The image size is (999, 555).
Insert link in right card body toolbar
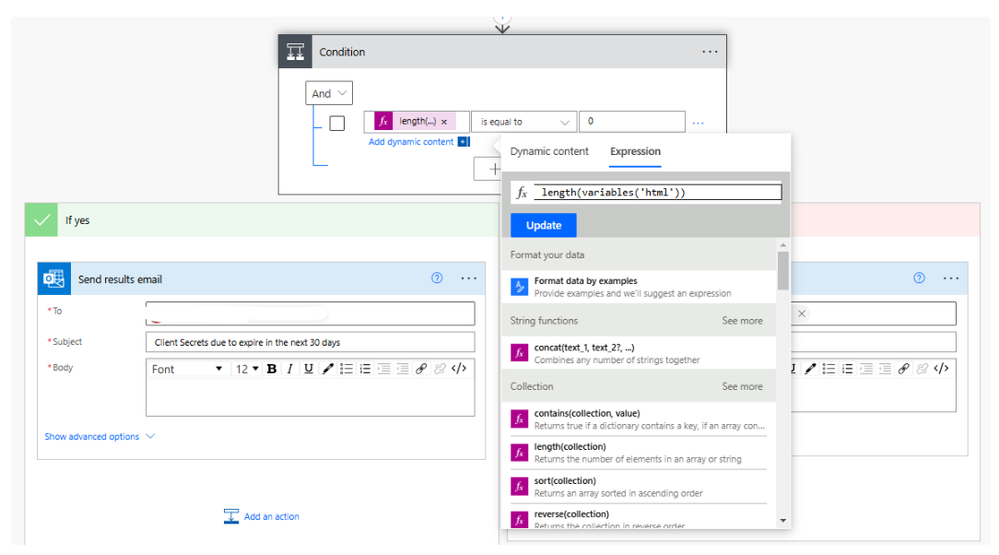[x=903, y=369]
